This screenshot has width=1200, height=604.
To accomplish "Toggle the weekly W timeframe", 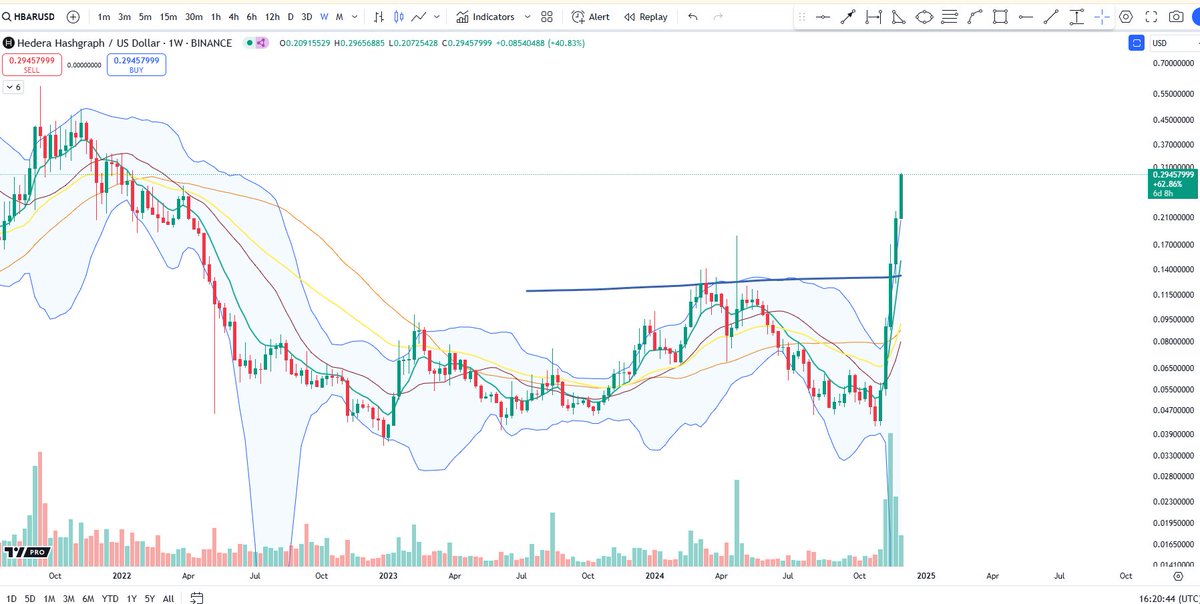I will (325, 17).
